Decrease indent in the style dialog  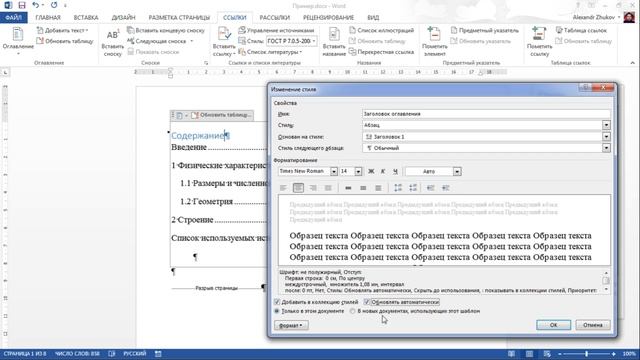(430, 188)
